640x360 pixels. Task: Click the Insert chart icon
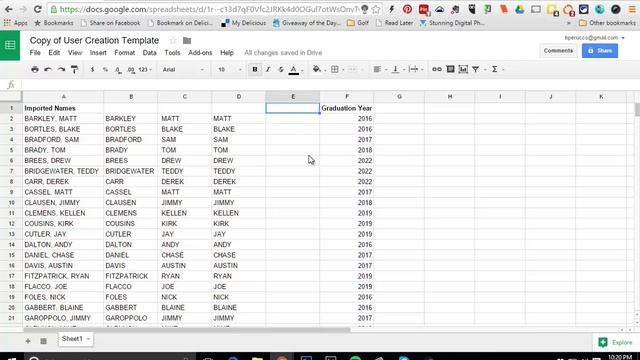[x=463, y=69]
